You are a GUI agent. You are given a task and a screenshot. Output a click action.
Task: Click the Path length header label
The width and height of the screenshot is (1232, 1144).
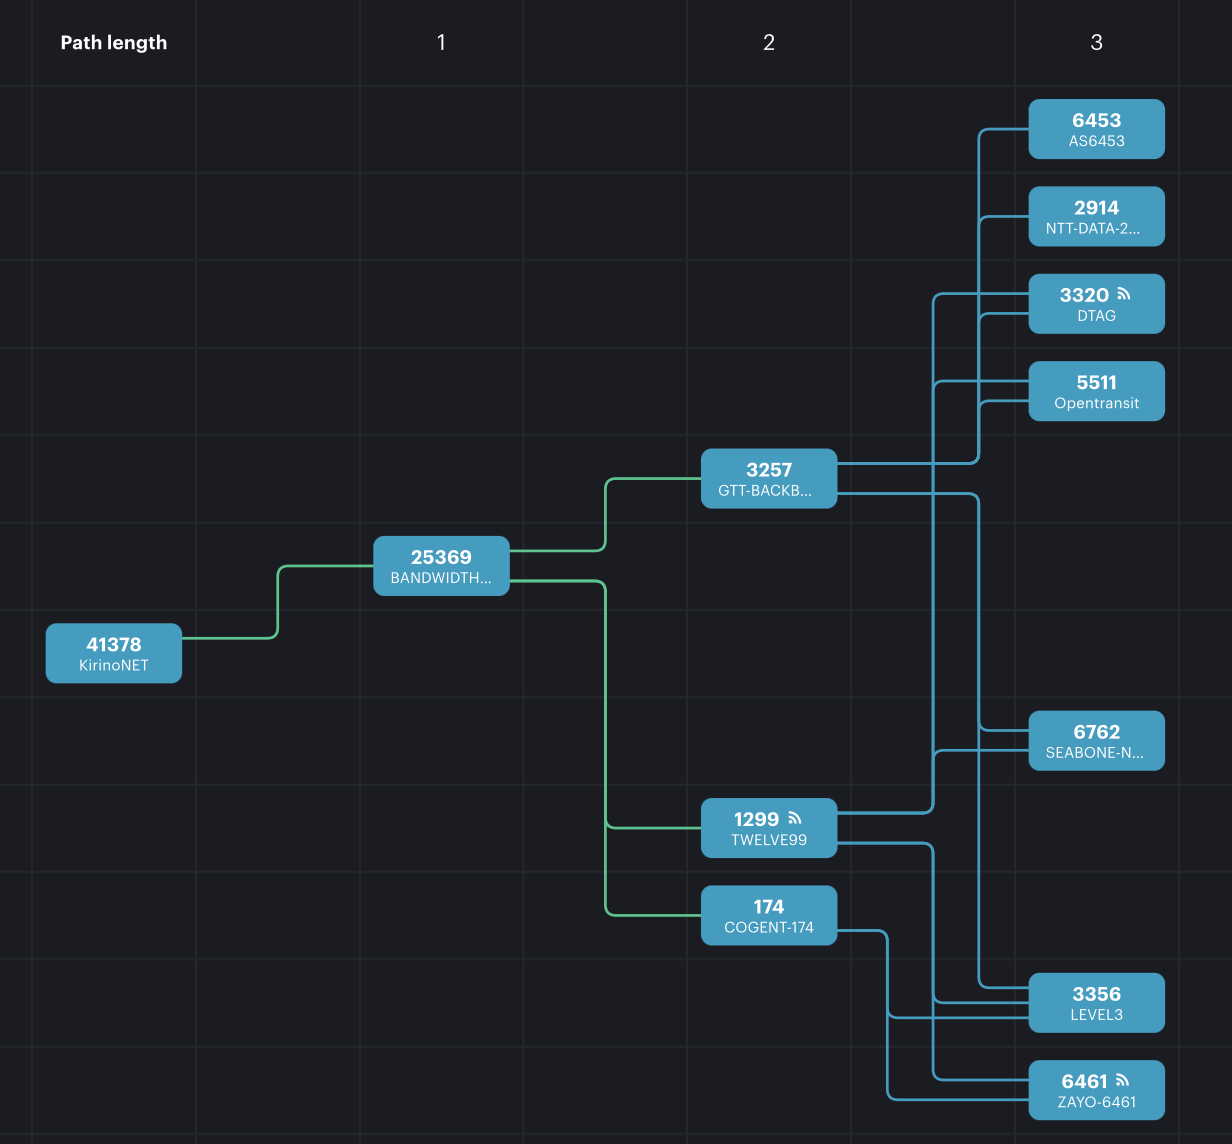pyautogui.click(x=114, y=42)
